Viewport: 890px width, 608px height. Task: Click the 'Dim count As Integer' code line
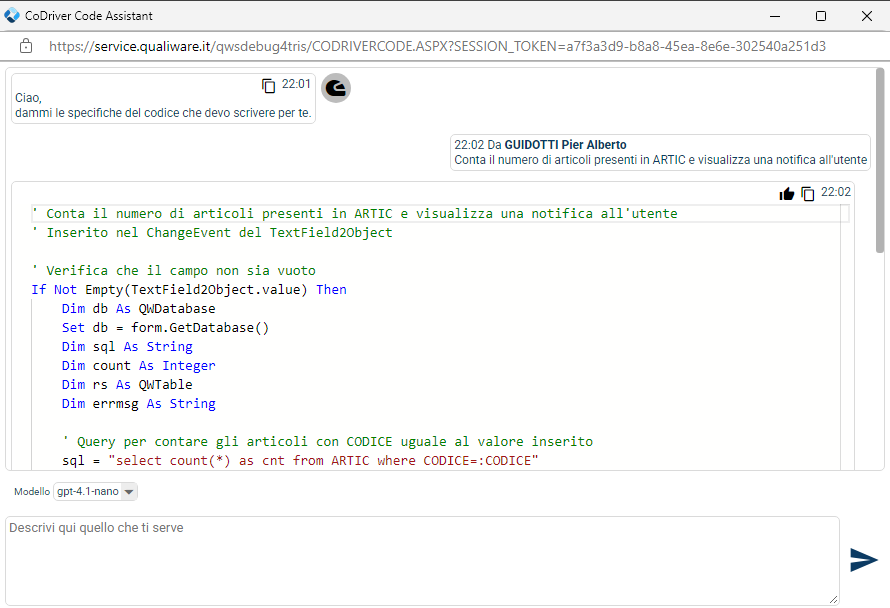(138, 366)
